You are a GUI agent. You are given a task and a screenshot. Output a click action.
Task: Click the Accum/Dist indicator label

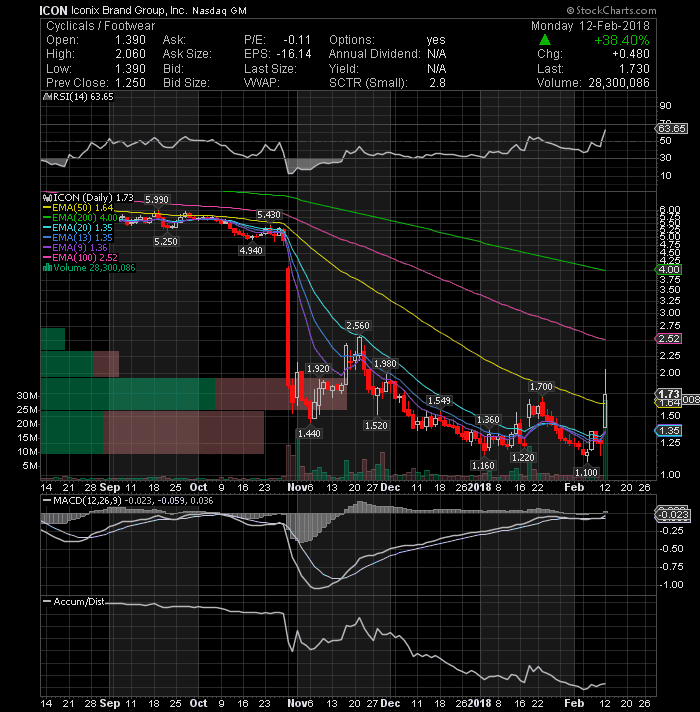(74, 602)
